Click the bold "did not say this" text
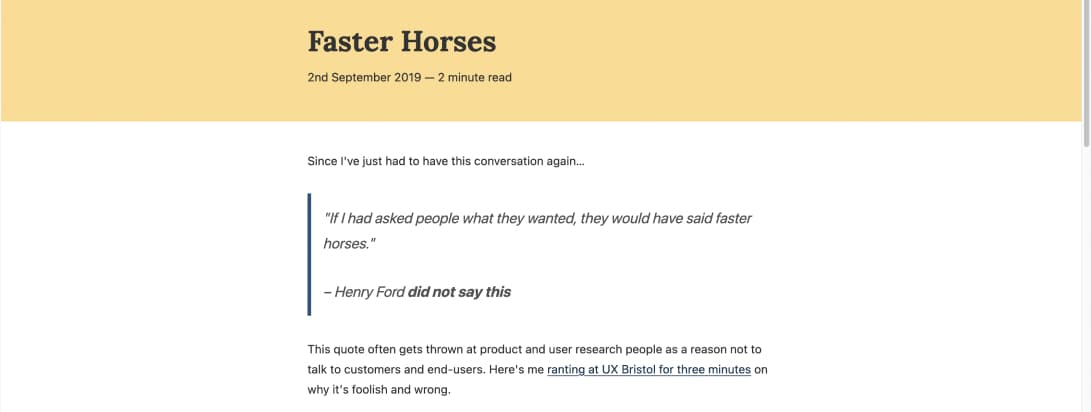Viewport: 1091px width, 412px height. pyautogui.click(x=459, y=292)
